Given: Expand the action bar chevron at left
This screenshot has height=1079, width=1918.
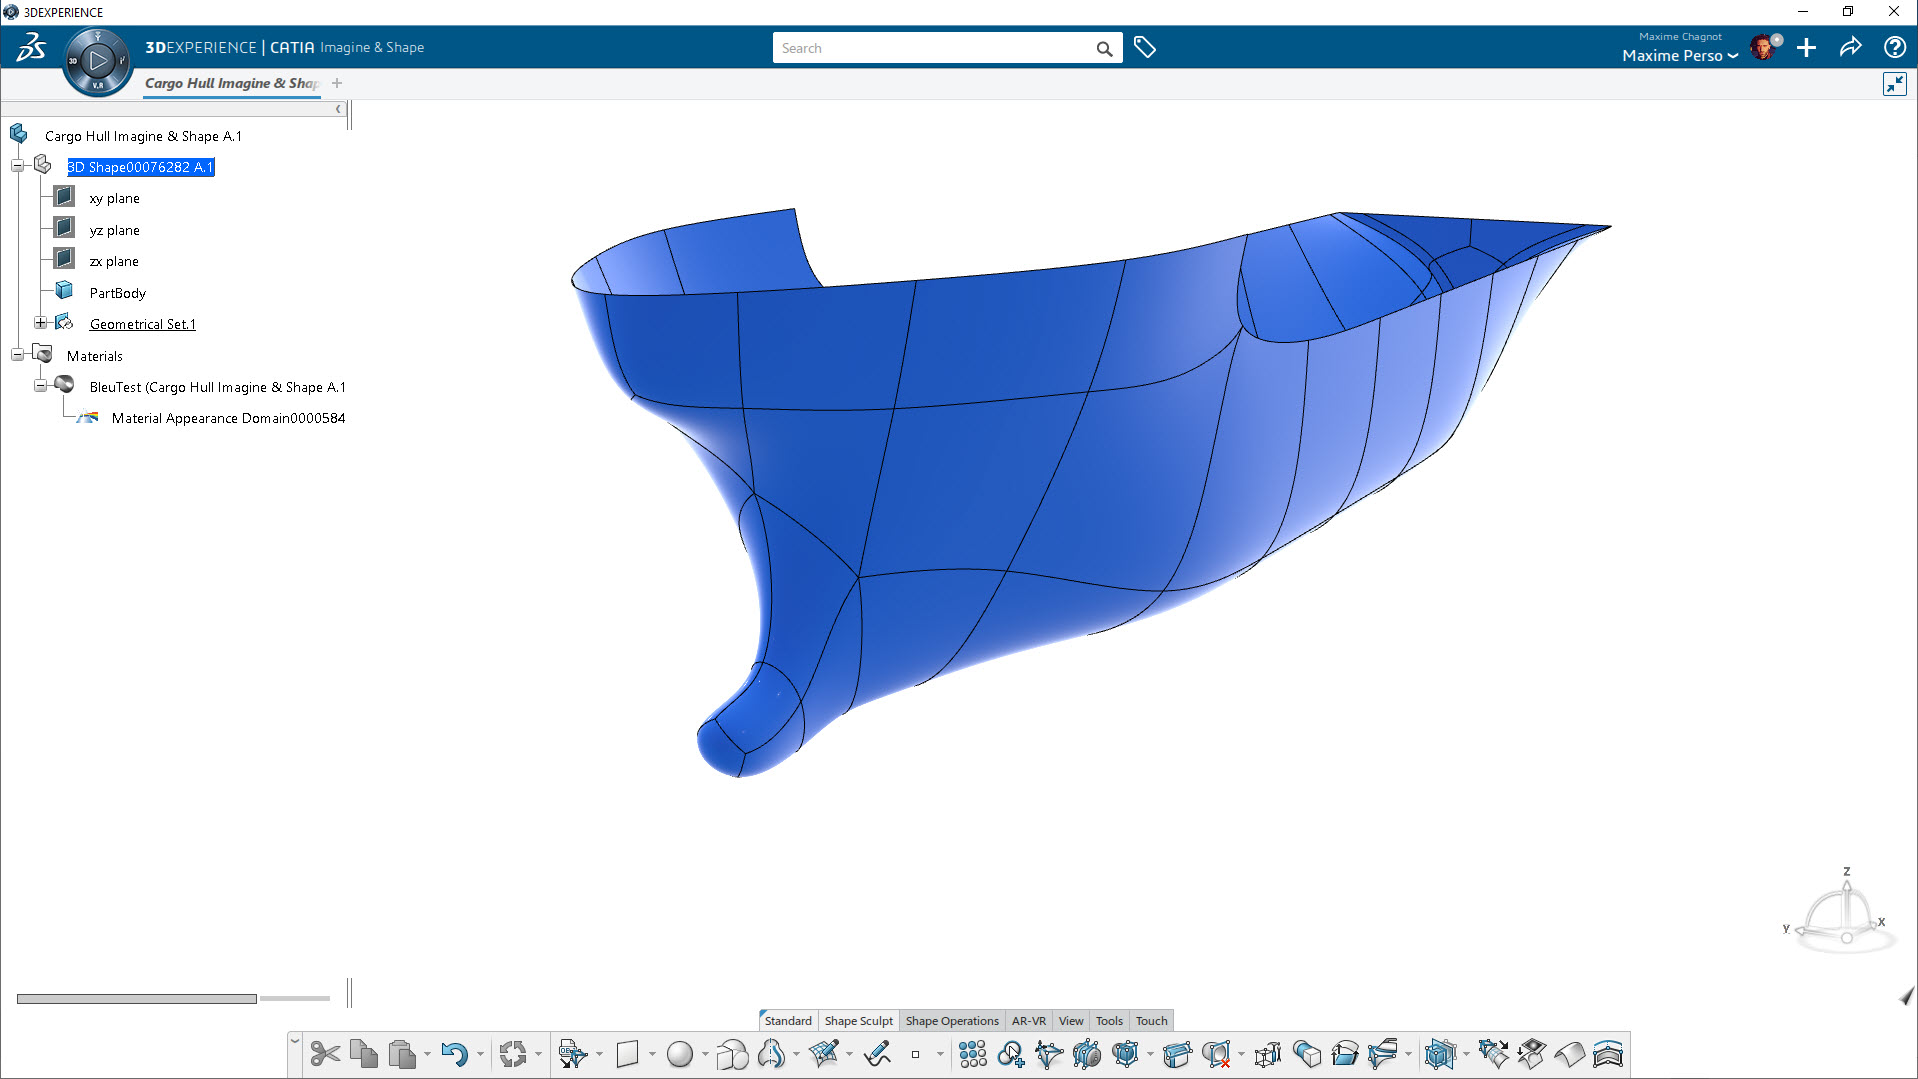Looking at the screenshot, I should pos(294,1042).
